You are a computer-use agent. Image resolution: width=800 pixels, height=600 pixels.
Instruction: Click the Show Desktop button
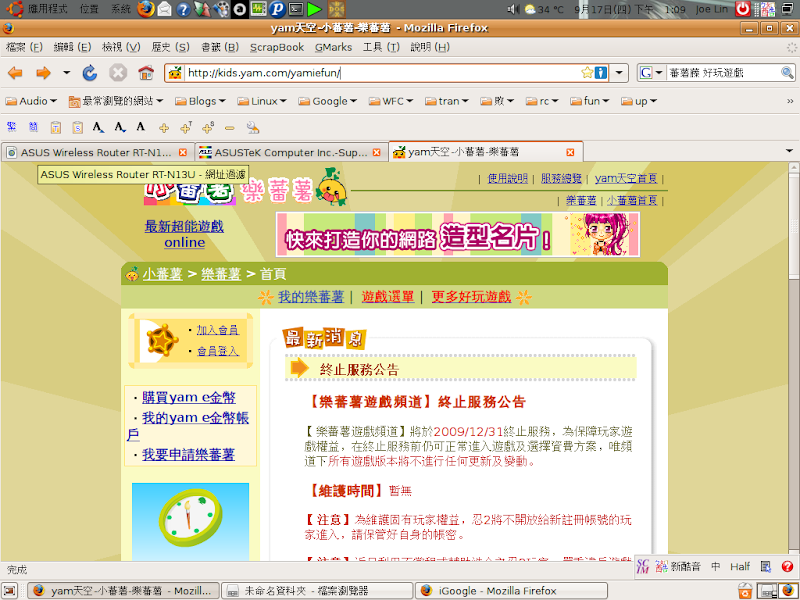9,591
